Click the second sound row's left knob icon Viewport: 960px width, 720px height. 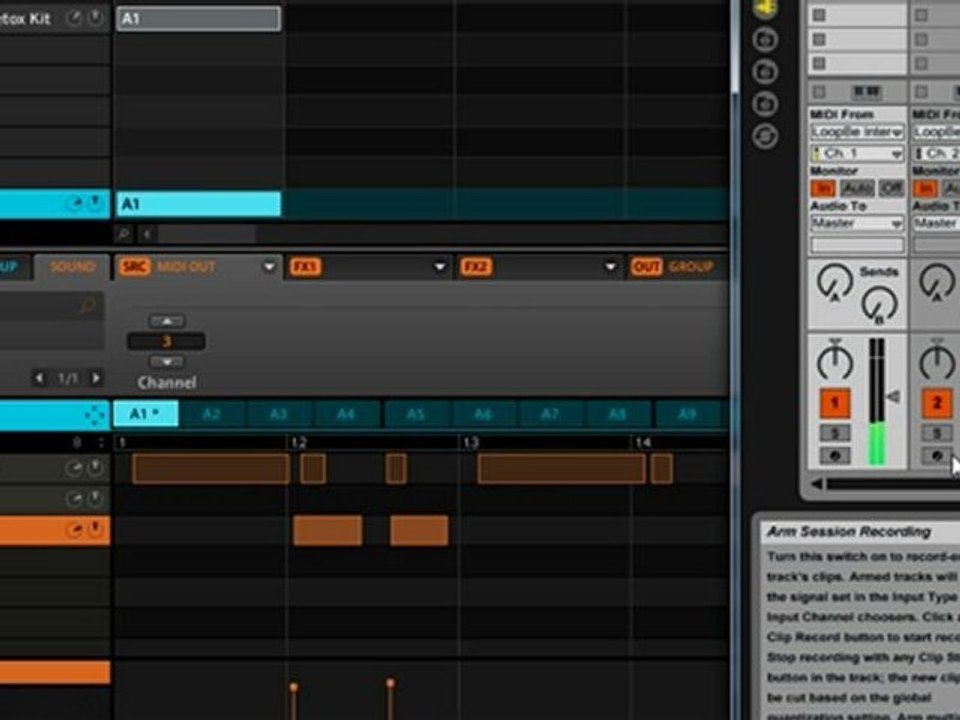74,500
